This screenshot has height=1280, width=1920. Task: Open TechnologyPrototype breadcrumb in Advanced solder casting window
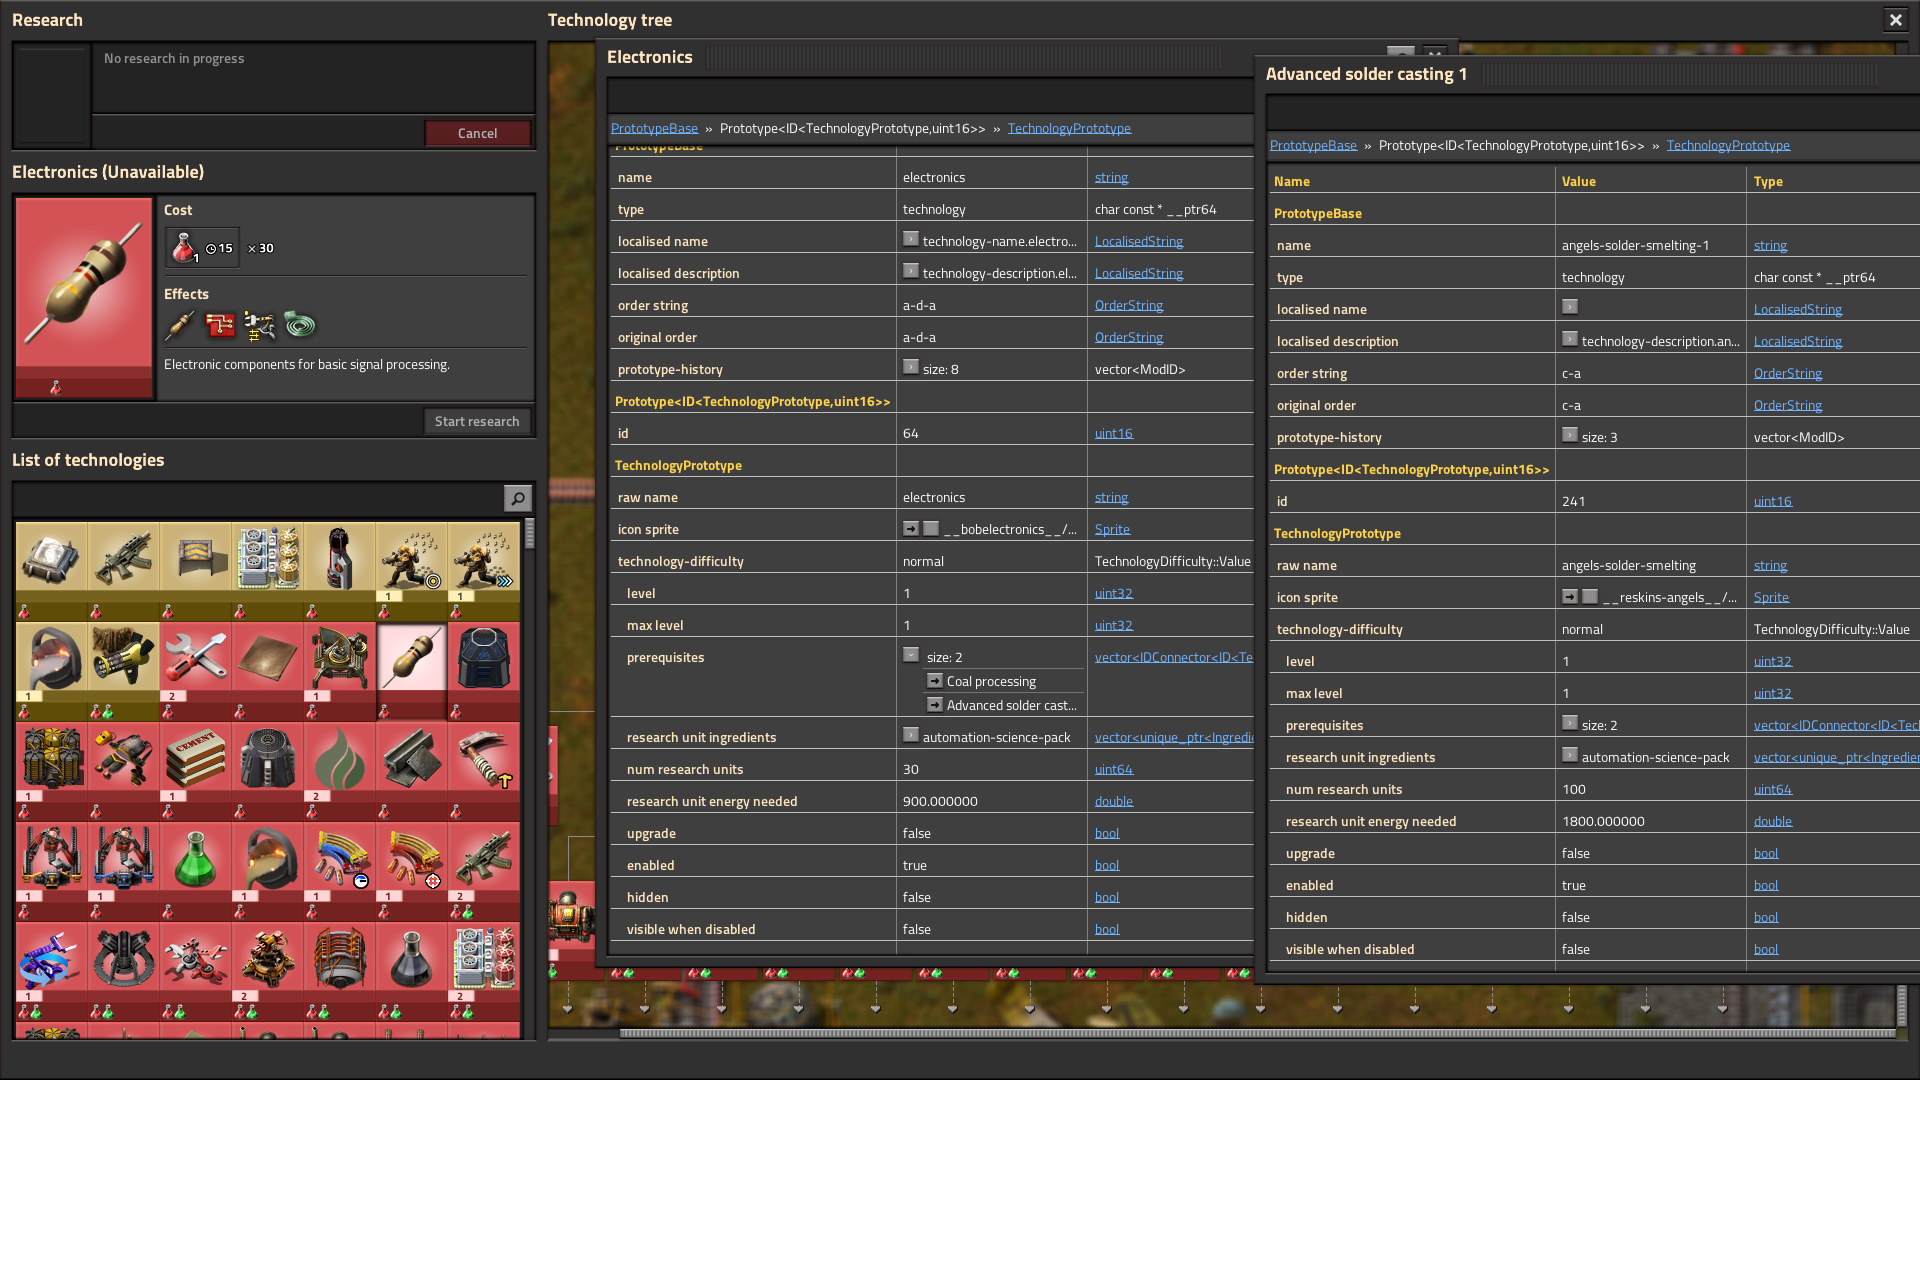[1728, 145]
